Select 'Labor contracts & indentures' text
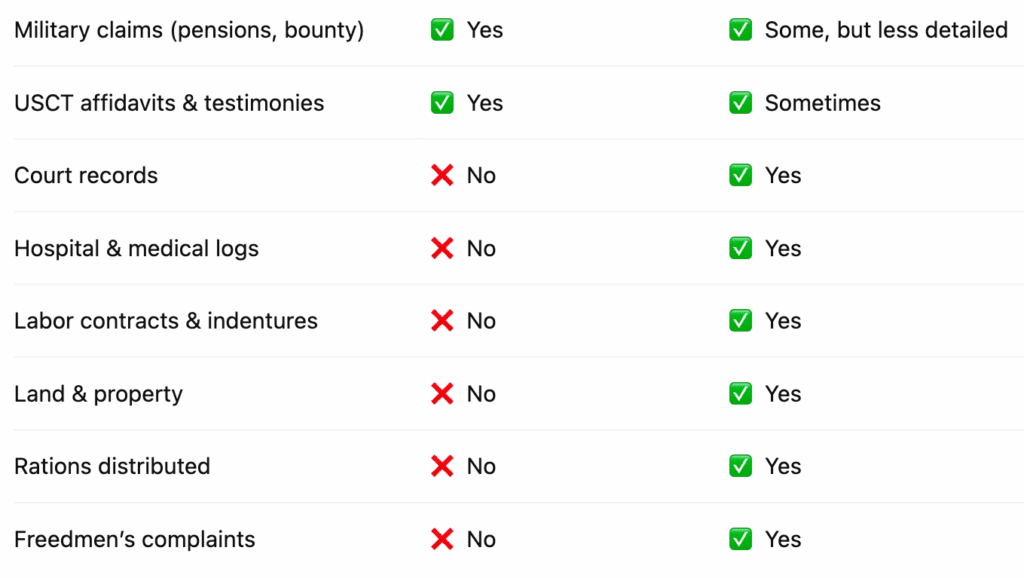Screen dimensions: 1024x578 tap(166, 321)
